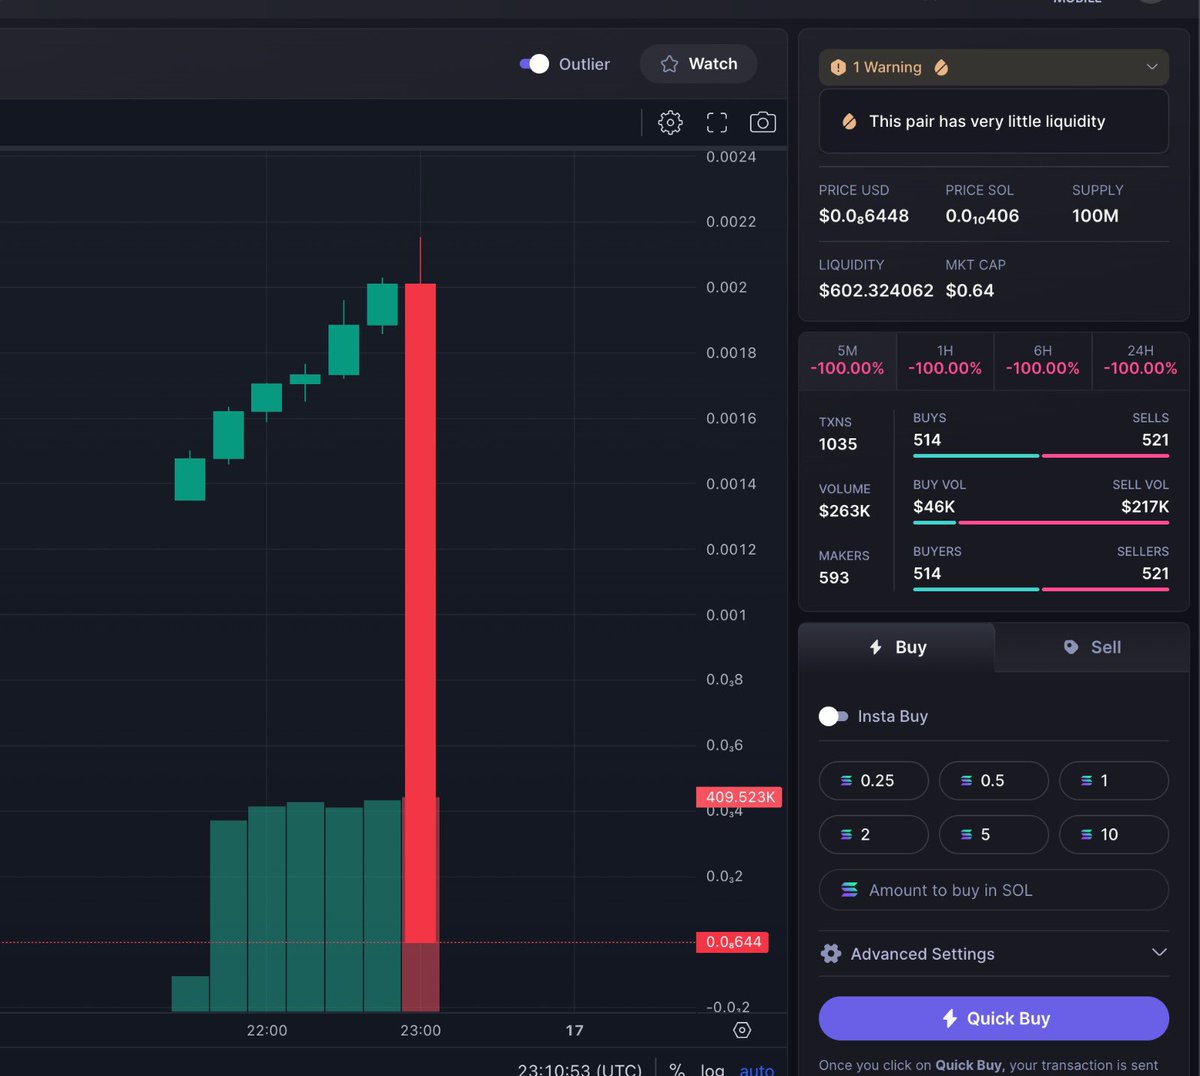Click the TXNS count 1035
The image size is (1200, 1076).
(838, 444)
